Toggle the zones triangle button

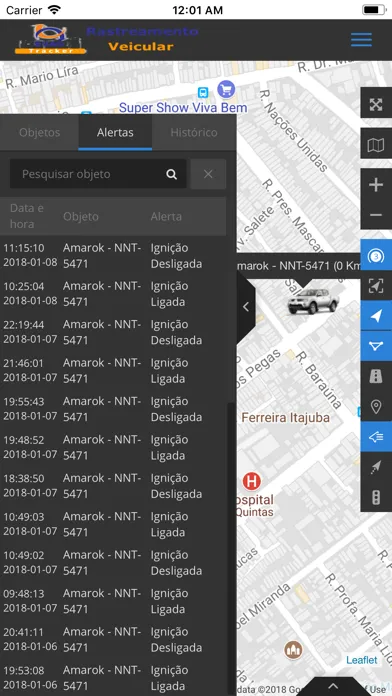pyautogui.click(x=376, y=346)
